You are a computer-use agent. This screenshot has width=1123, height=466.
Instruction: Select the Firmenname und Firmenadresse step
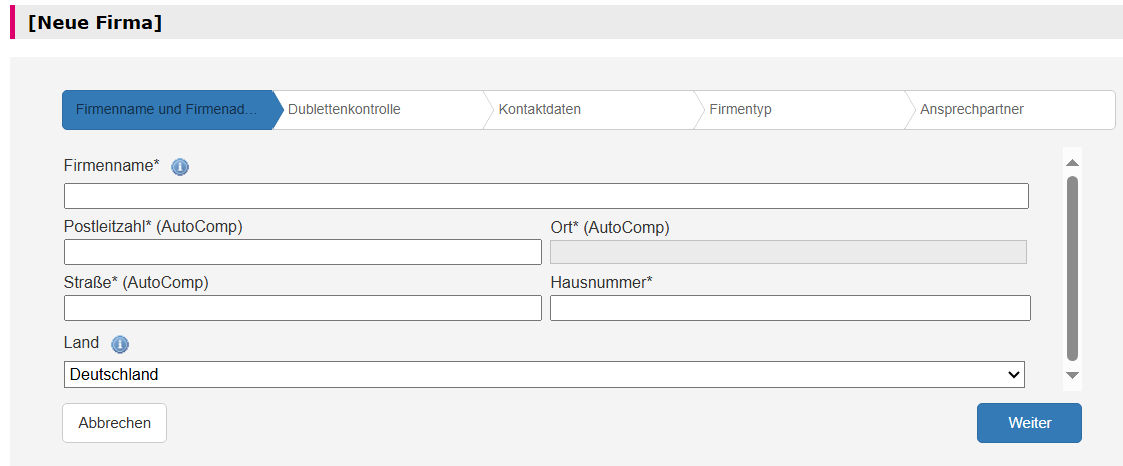(x=168, y=110)
